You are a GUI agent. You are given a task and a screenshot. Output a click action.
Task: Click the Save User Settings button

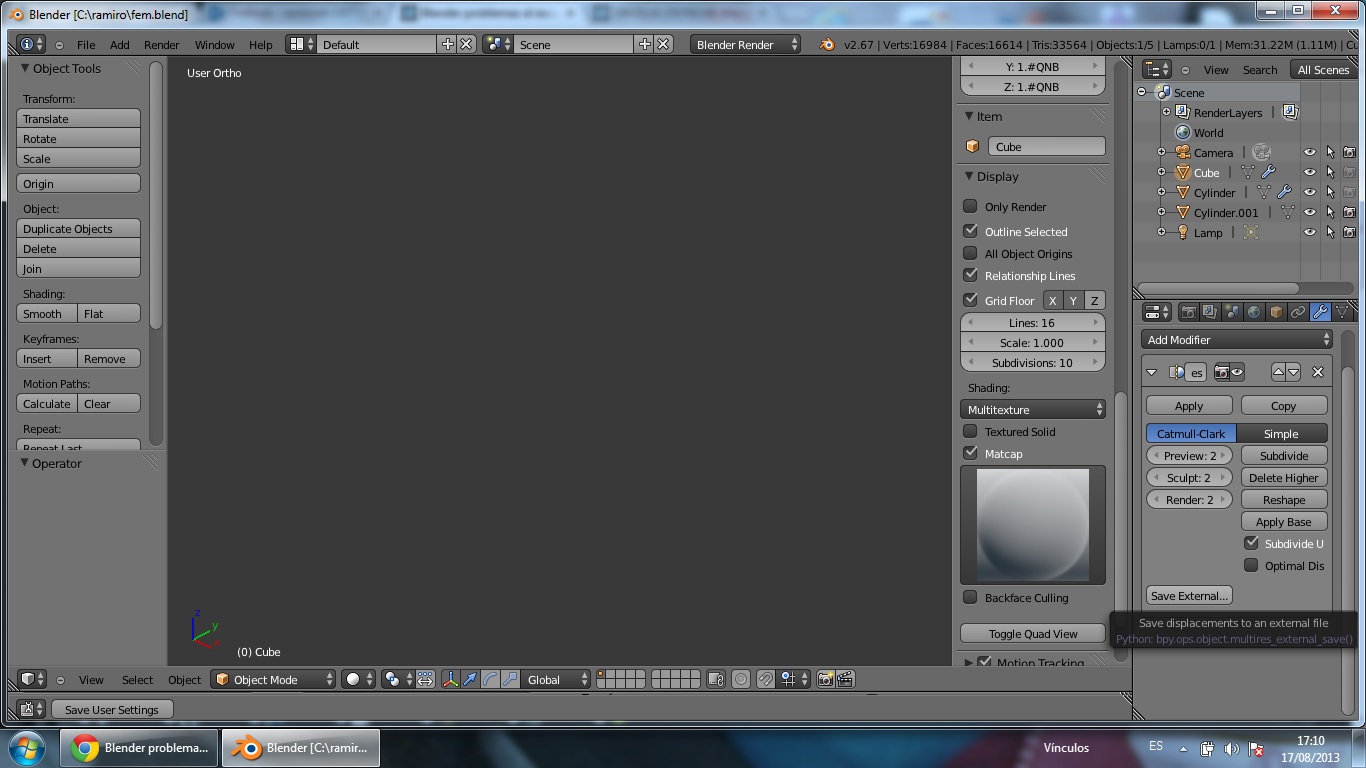112,709
